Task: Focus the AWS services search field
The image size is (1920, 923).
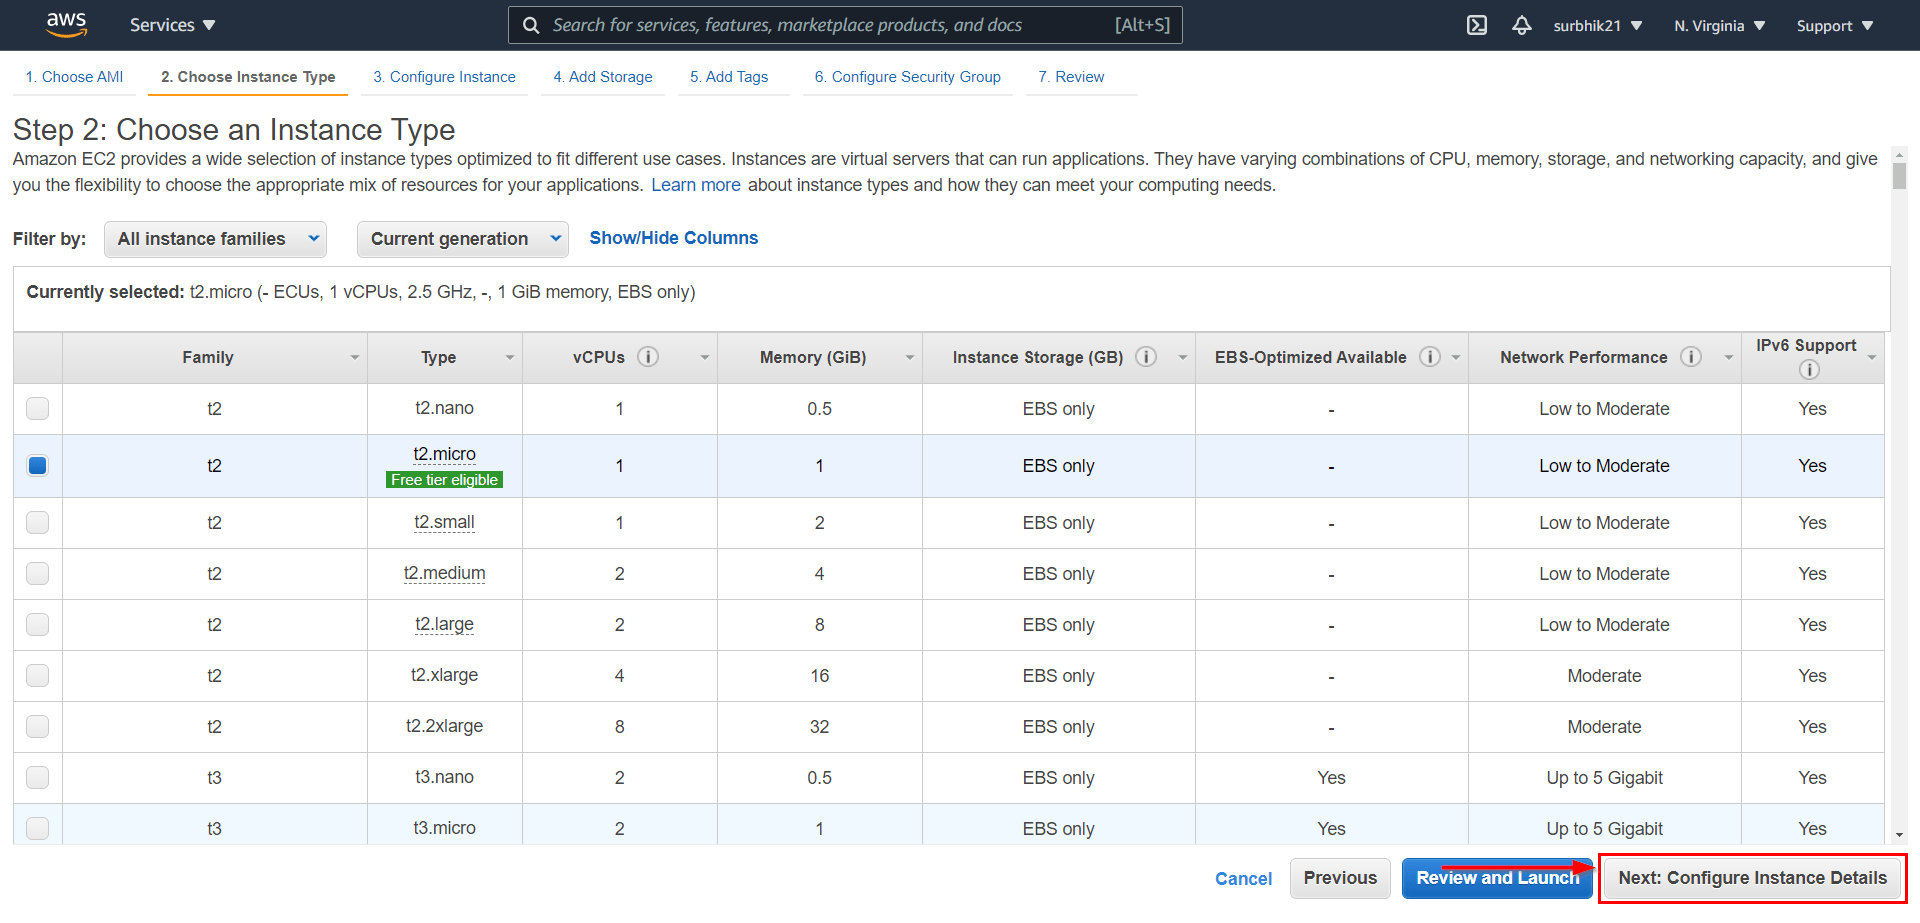Action: pyautogui.click(x=830, y=25)
